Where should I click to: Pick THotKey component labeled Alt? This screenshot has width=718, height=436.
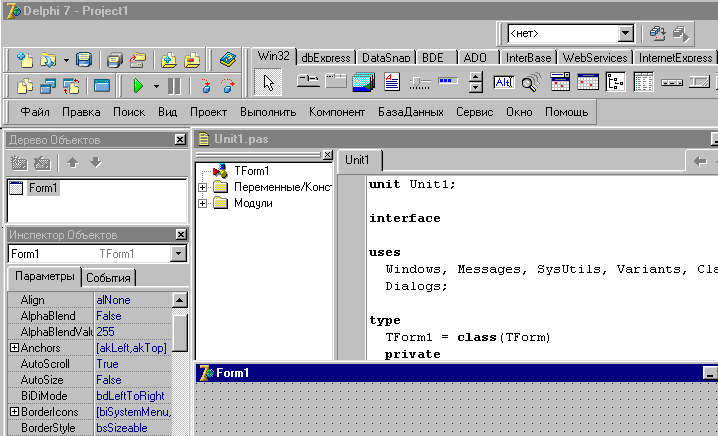tap(504, 82)
